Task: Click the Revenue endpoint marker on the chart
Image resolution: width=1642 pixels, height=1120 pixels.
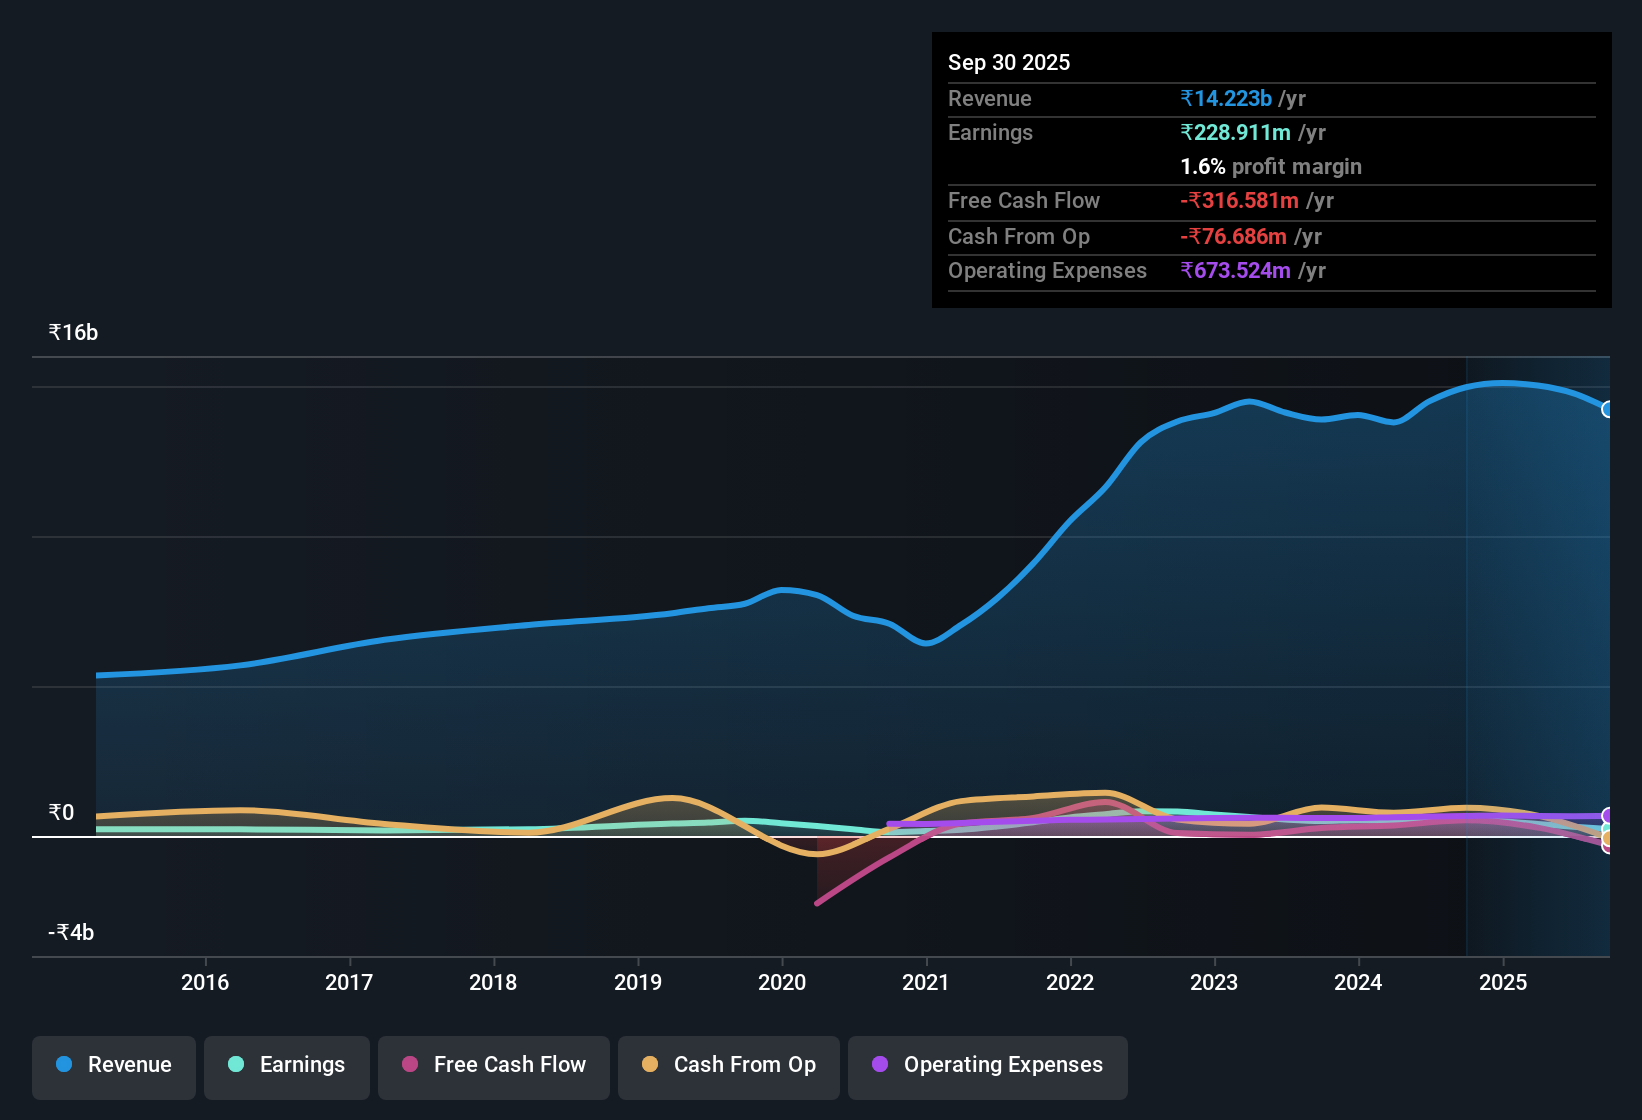Action: tap(1608, 409)
